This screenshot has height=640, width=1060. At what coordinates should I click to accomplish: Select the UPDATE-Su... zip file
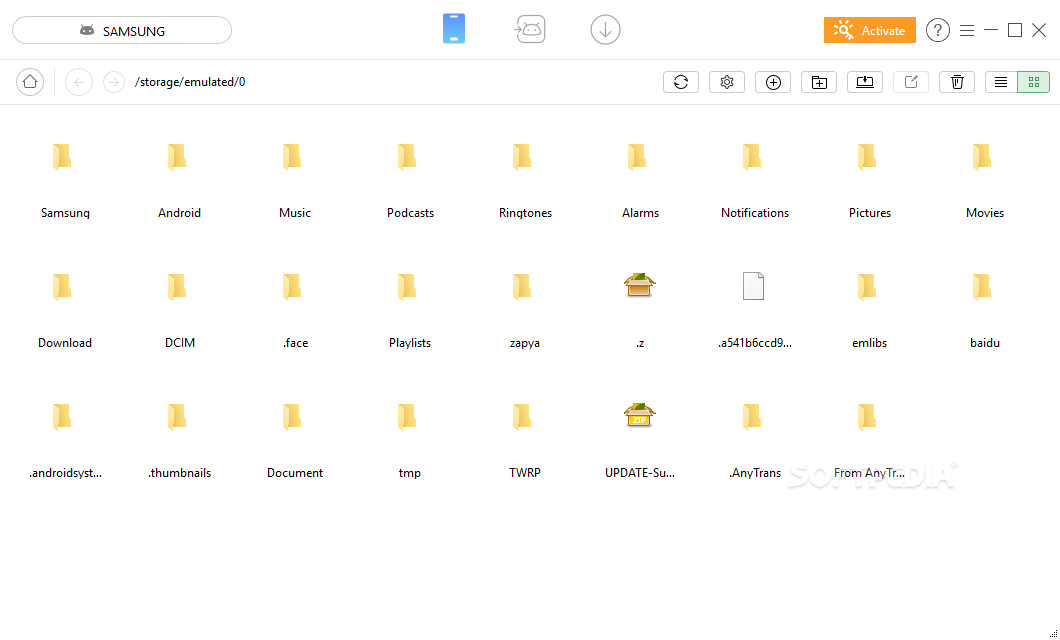click(640, 440)
